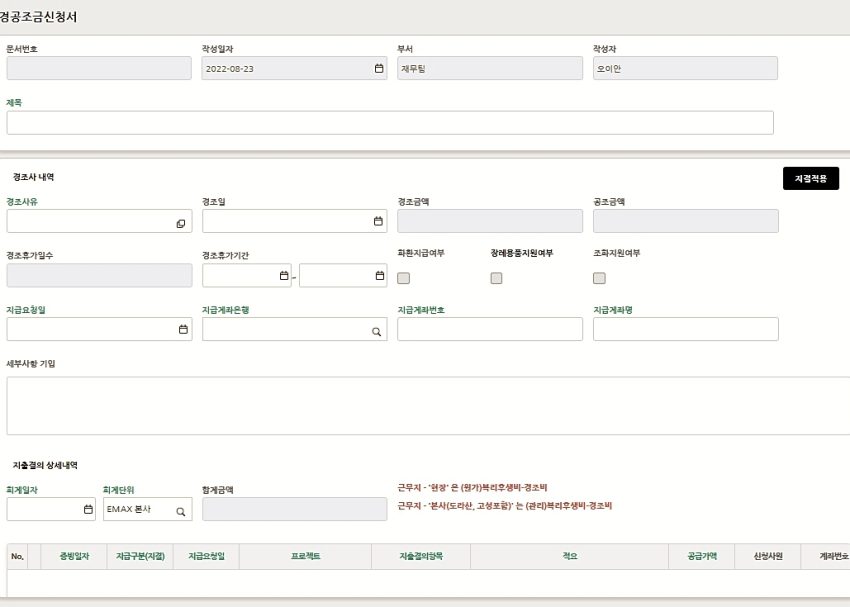850x607 pixels.
Task: Click the 공조금액 field
Action: (686, 221)
